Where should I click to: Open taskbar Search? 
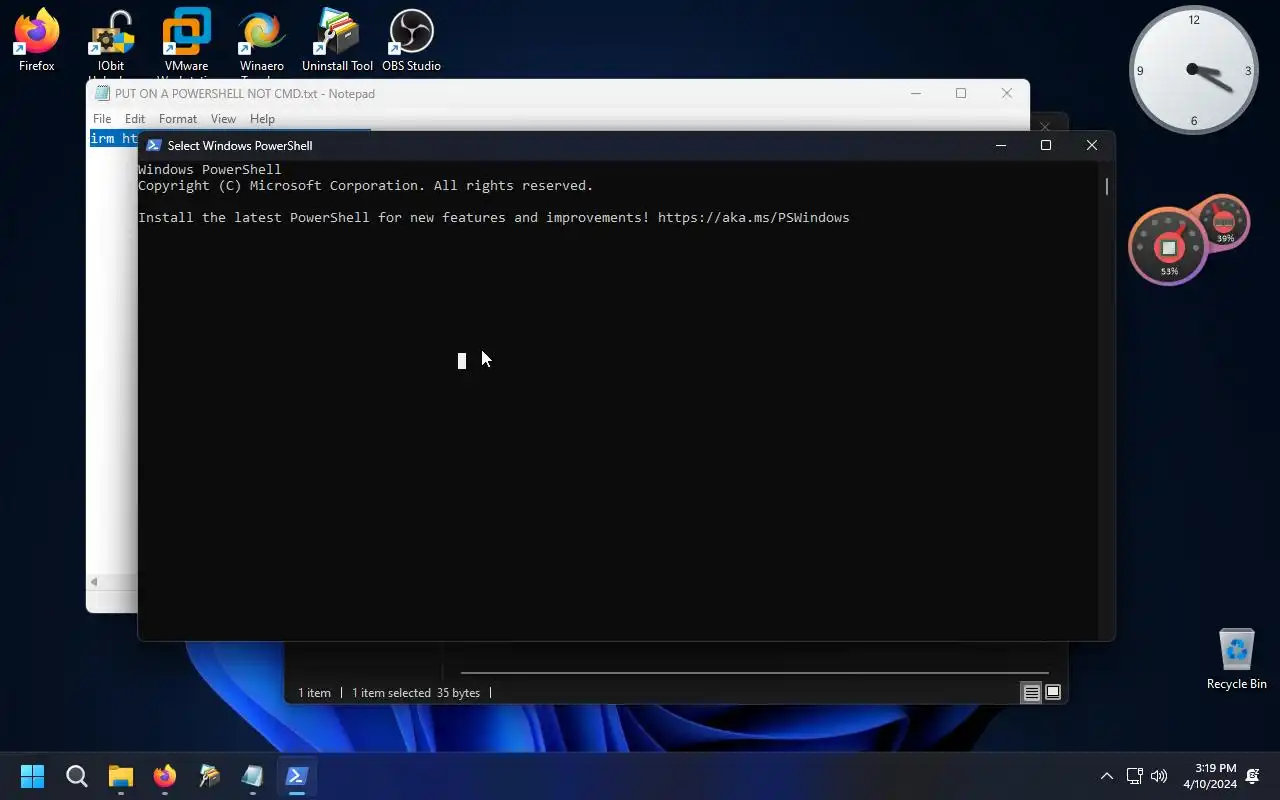(76, 776)
